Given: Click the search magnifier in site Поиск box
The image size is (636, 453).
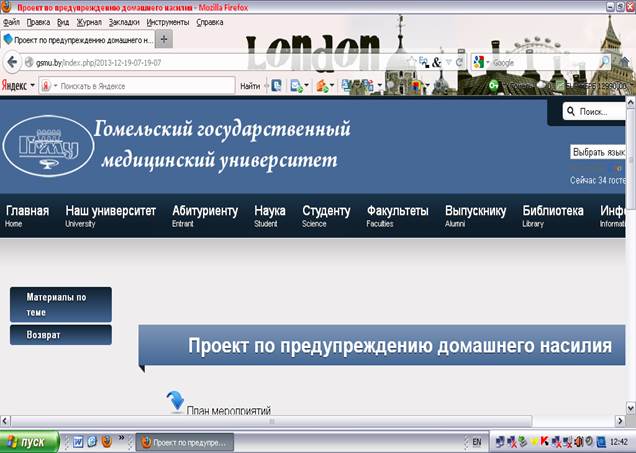Looking at the screenshot, I should coord(571,111).
